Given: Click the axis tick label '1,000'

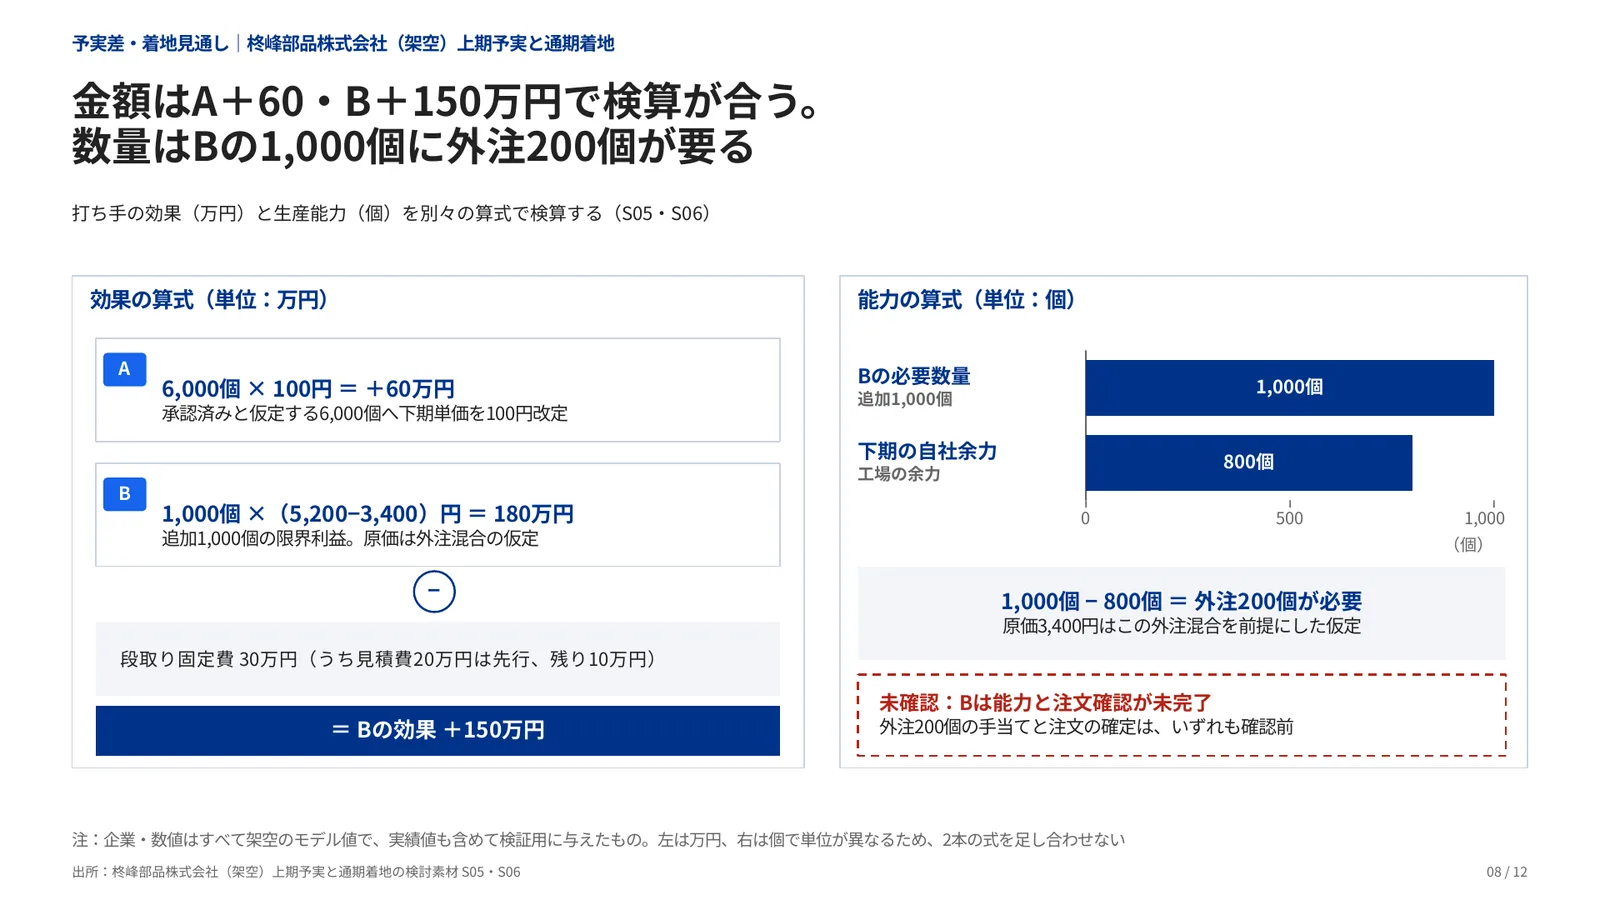Looking at the screenshot, I should (1484, 518).
